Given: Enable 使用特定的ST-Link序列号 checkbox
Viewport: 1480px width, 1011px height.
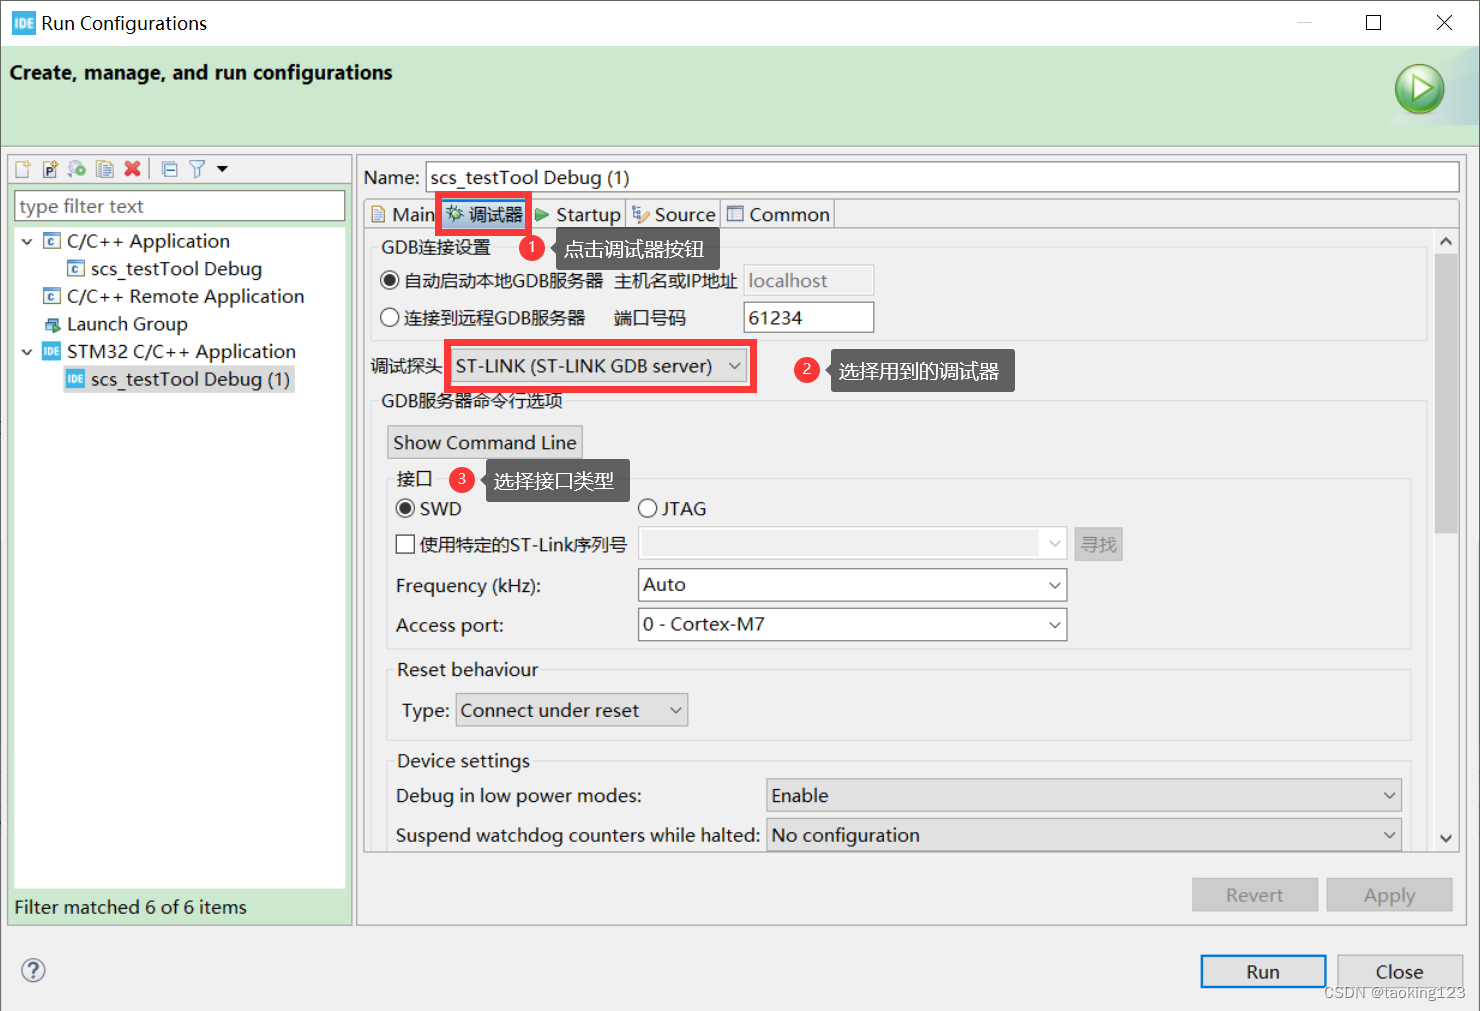Looking at the screenshot, I should pyautogui.click(x=405, y=544).
